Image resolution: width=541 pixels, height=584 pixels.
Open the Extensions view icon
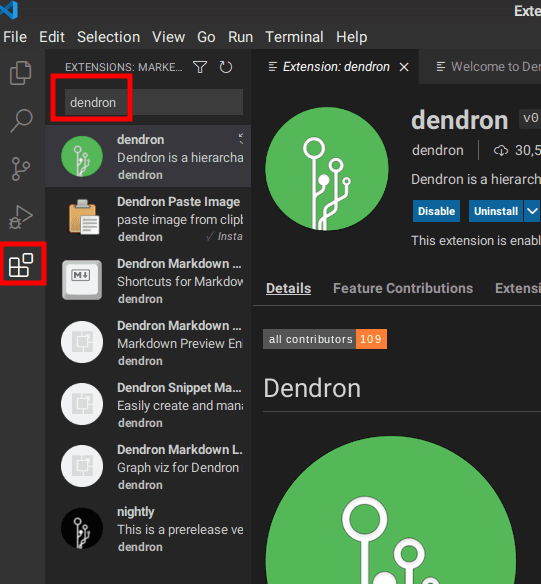[x=21, y=265]
